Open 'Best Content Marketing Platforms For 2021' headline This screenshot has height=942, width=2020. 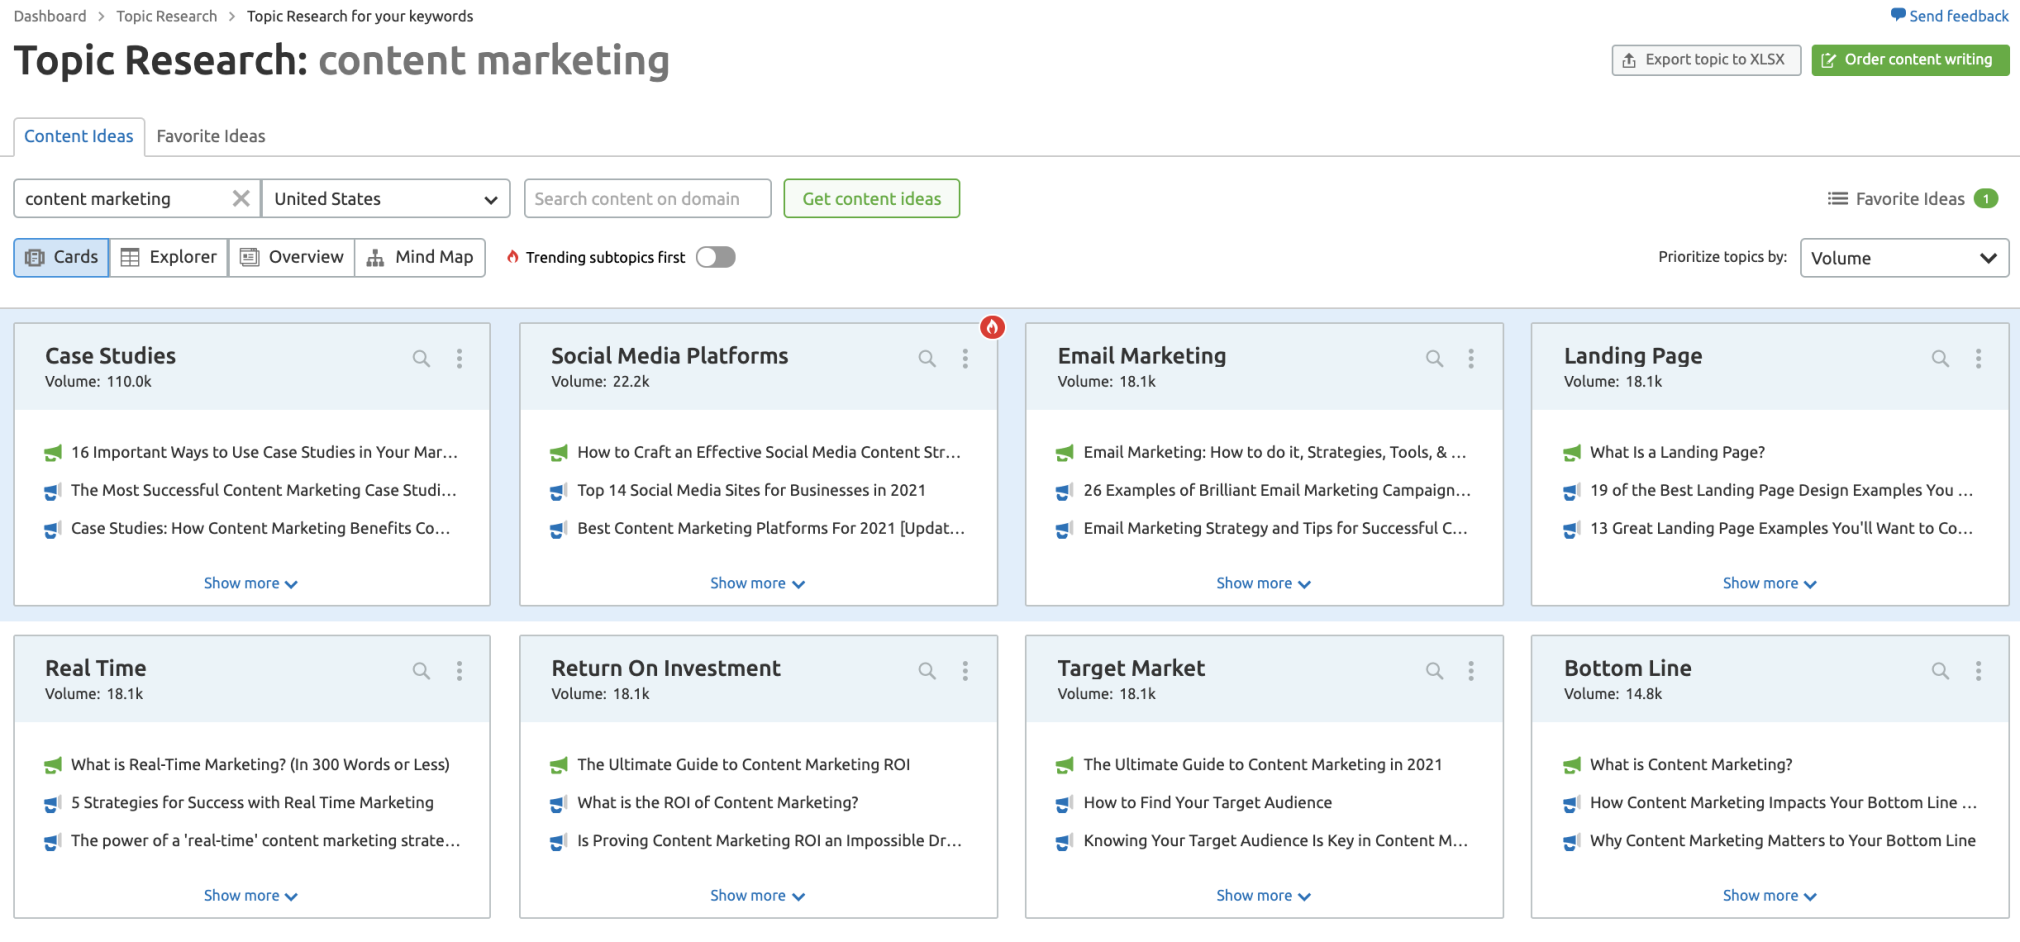coord(771,528)
